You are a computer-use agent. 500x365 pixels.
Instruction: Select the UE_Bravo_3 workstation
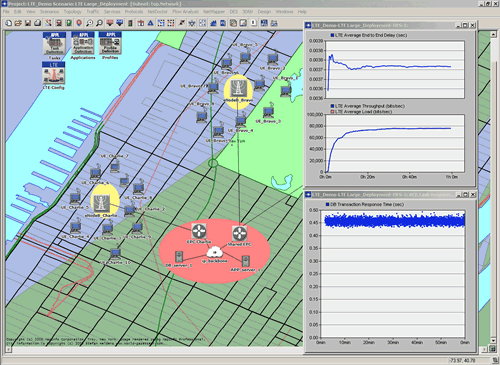coord(268,112)
